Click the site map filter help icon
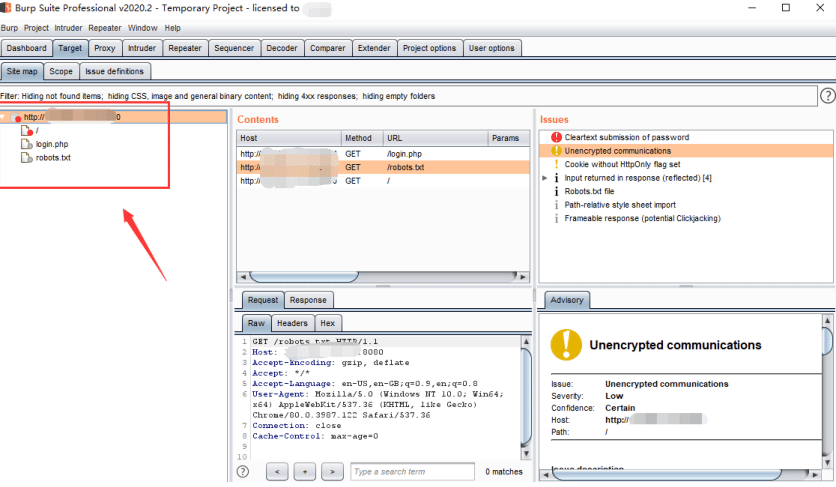The image size is (836, 487). pos(827,96)
